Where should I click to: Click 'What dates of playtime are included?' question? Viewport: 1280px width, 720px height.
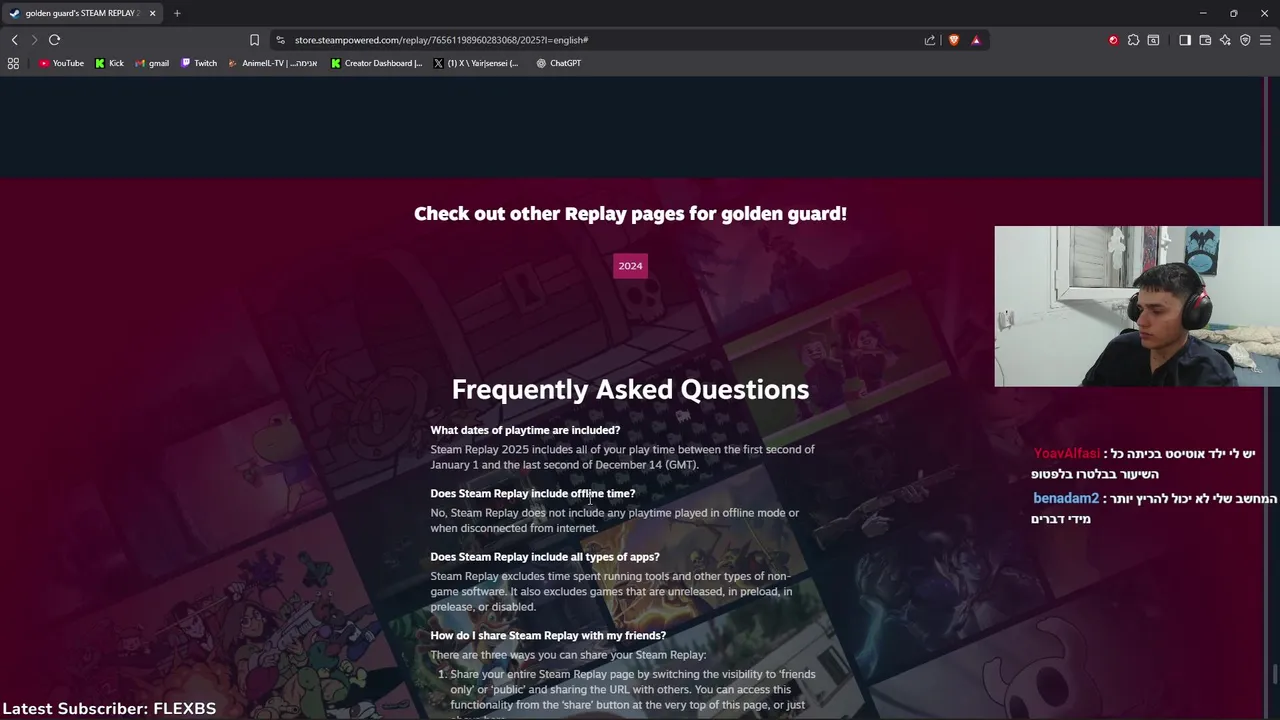click(525, 430)
